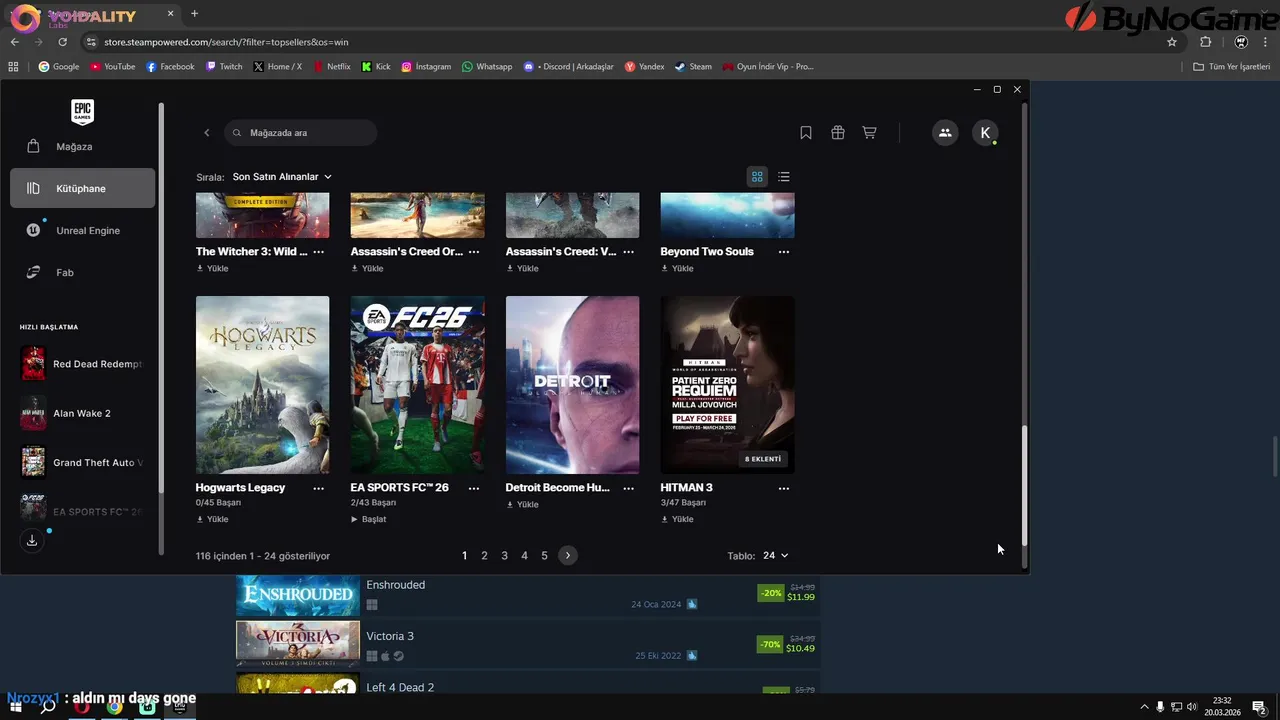Expand the Tablo 24 per-page dropdown
This screenshot has height=720, width=1280.
(775, 555)
